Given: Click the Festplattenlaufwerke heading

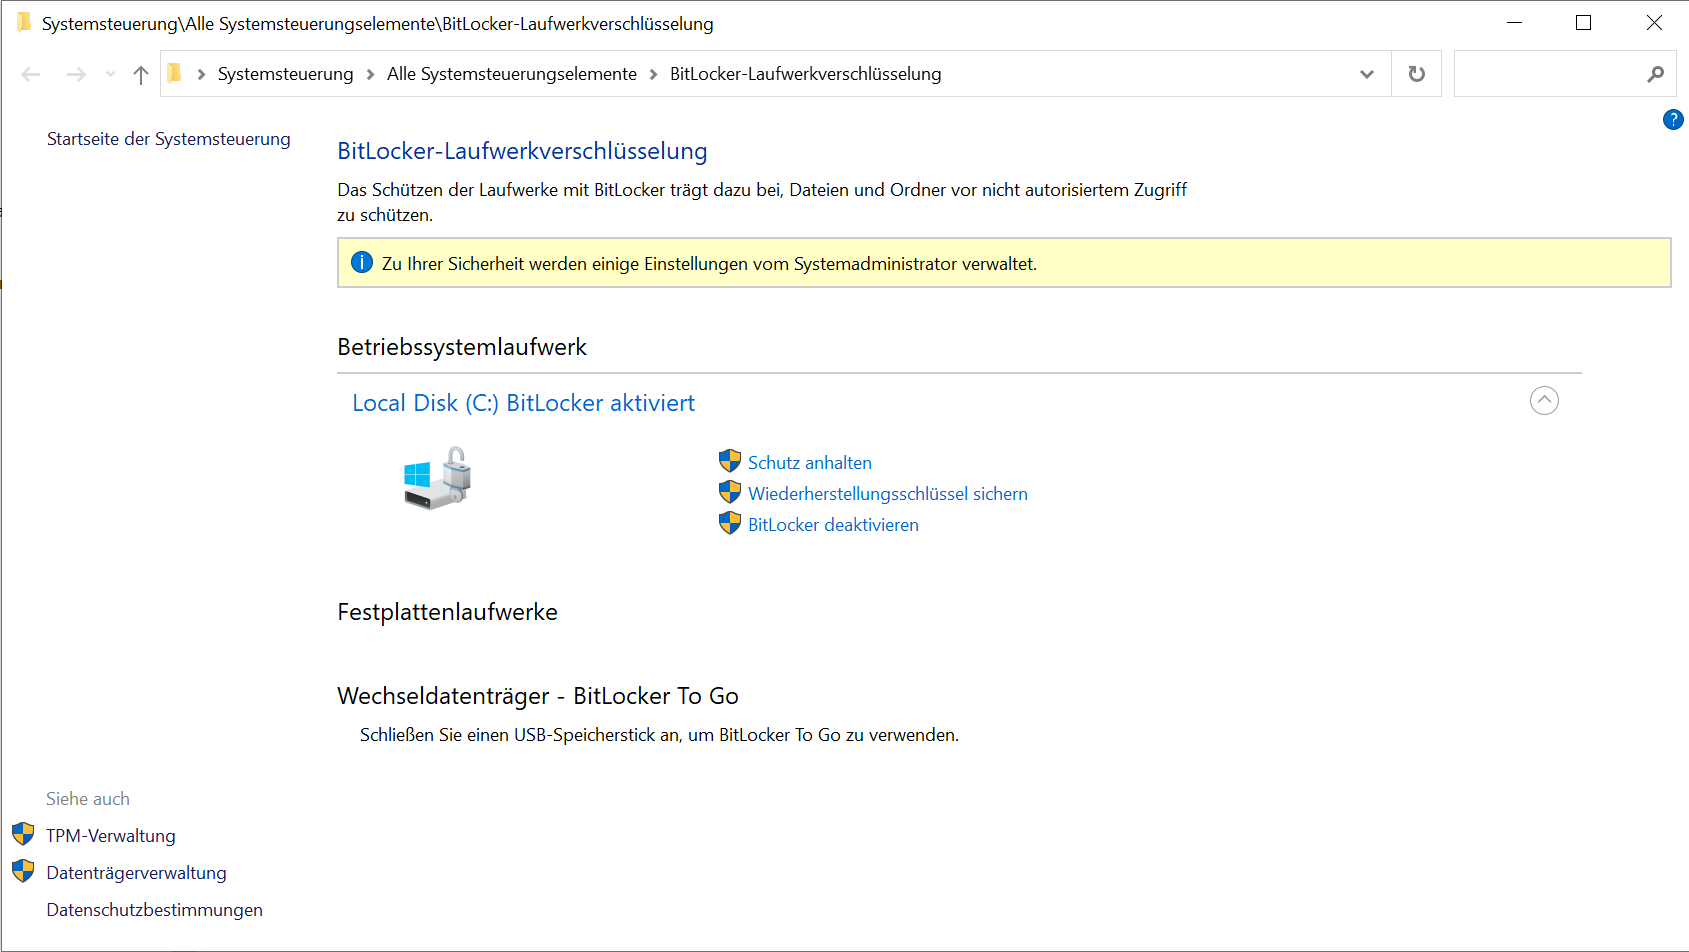Looking at the screenshot, I should 448,612.
